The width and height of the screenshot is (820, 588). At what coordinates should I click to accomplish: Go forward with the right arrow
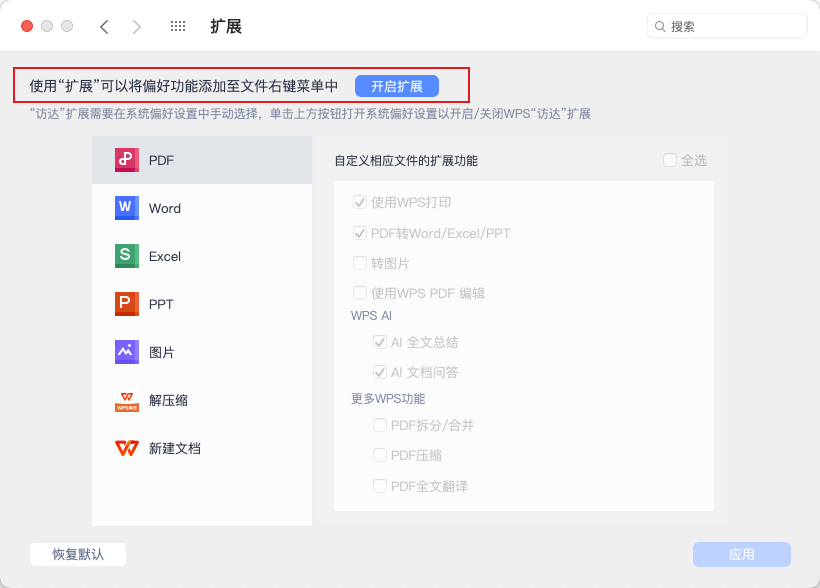pos(136,27)
